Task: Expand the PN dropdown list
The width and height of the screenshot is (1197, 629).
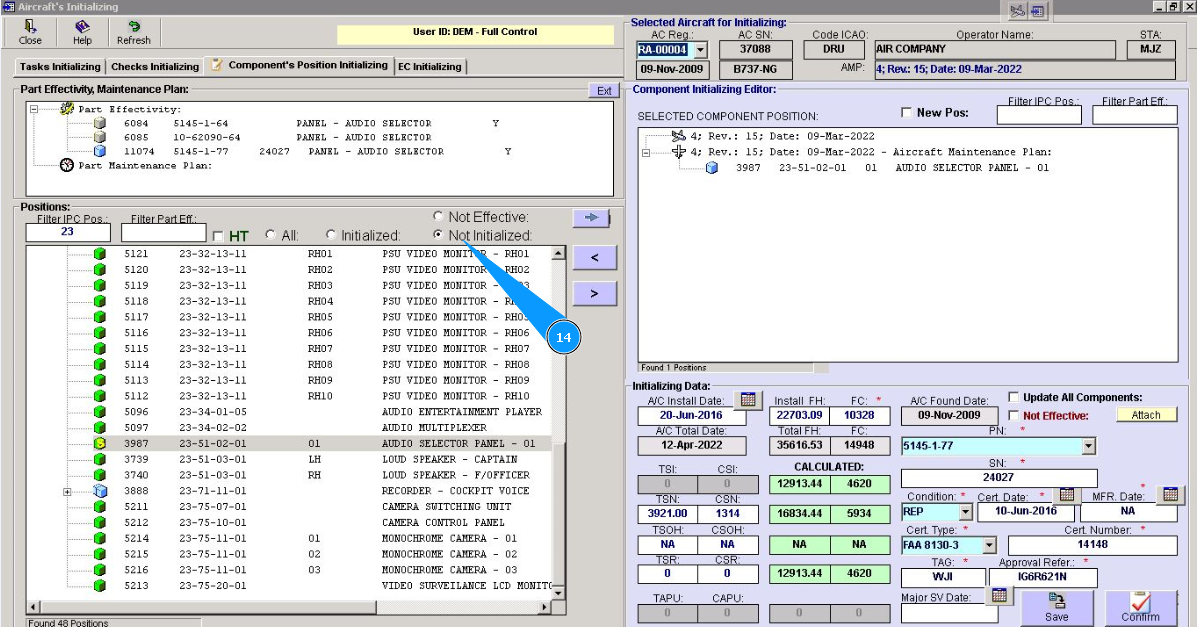Action: pyautogui.click(x=1088, y=446)
